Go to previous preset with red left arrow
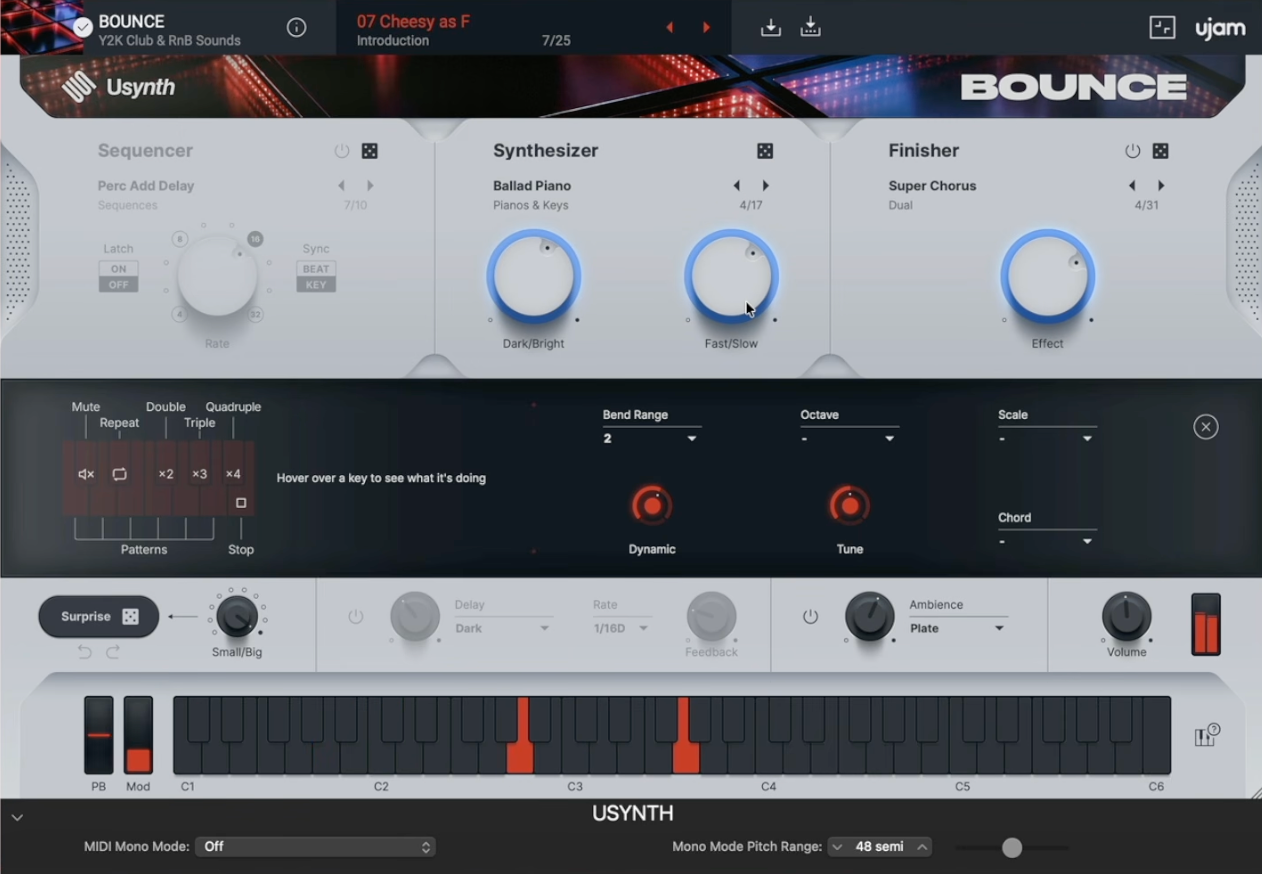The image size is (1262, 874). click(670, 28)
